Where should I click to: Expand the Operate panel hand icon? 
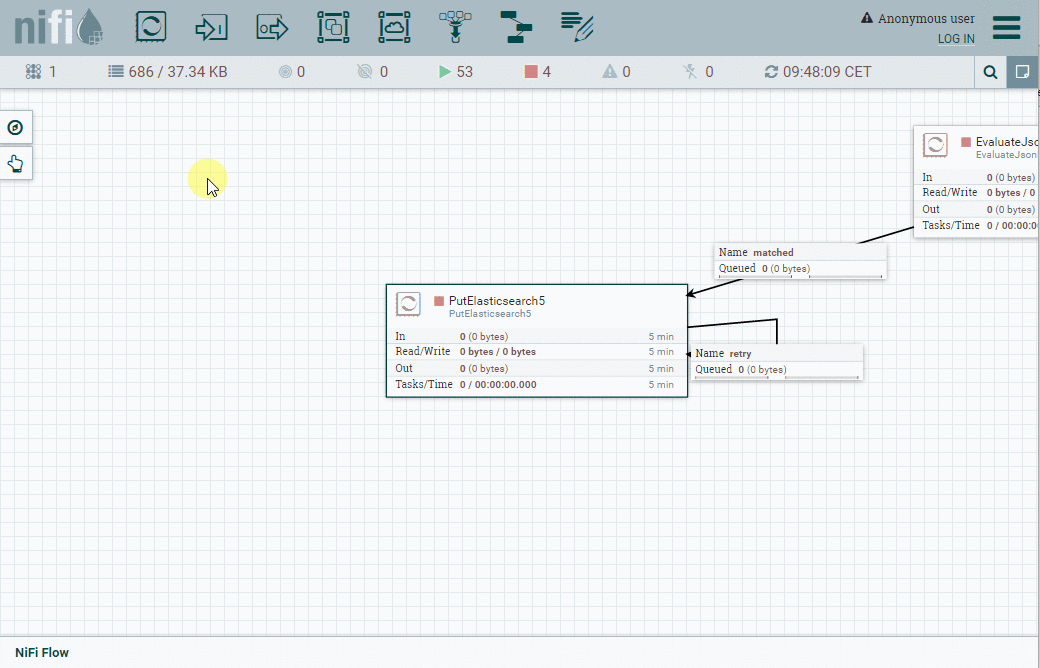(14, 162)
